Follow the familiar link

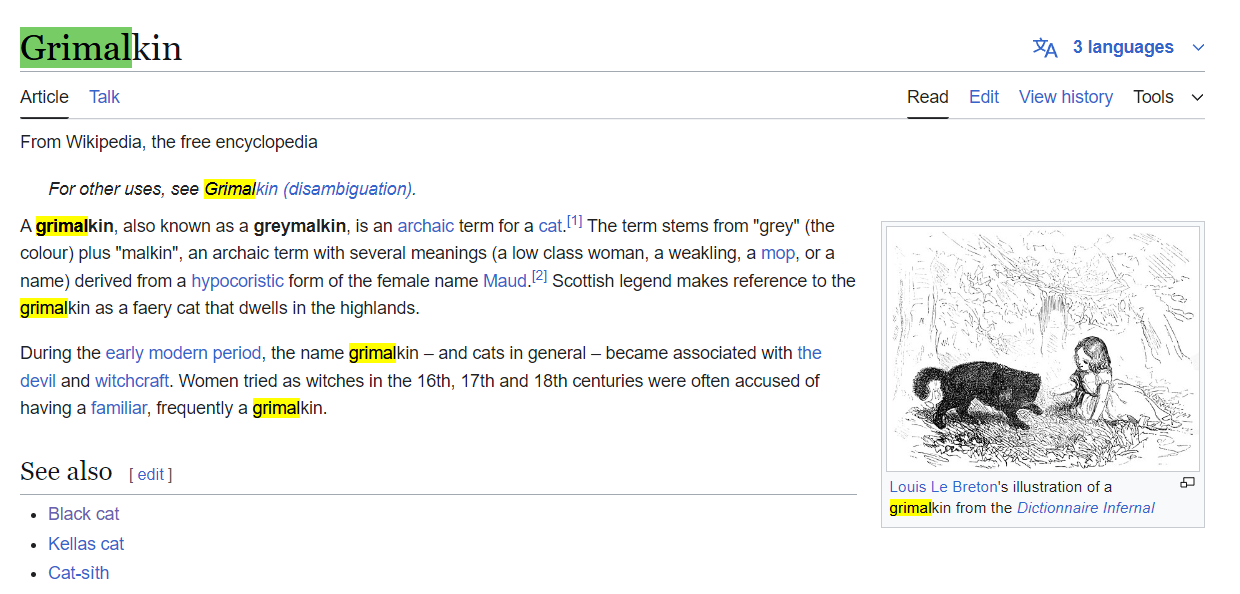(x=118, y=408)
